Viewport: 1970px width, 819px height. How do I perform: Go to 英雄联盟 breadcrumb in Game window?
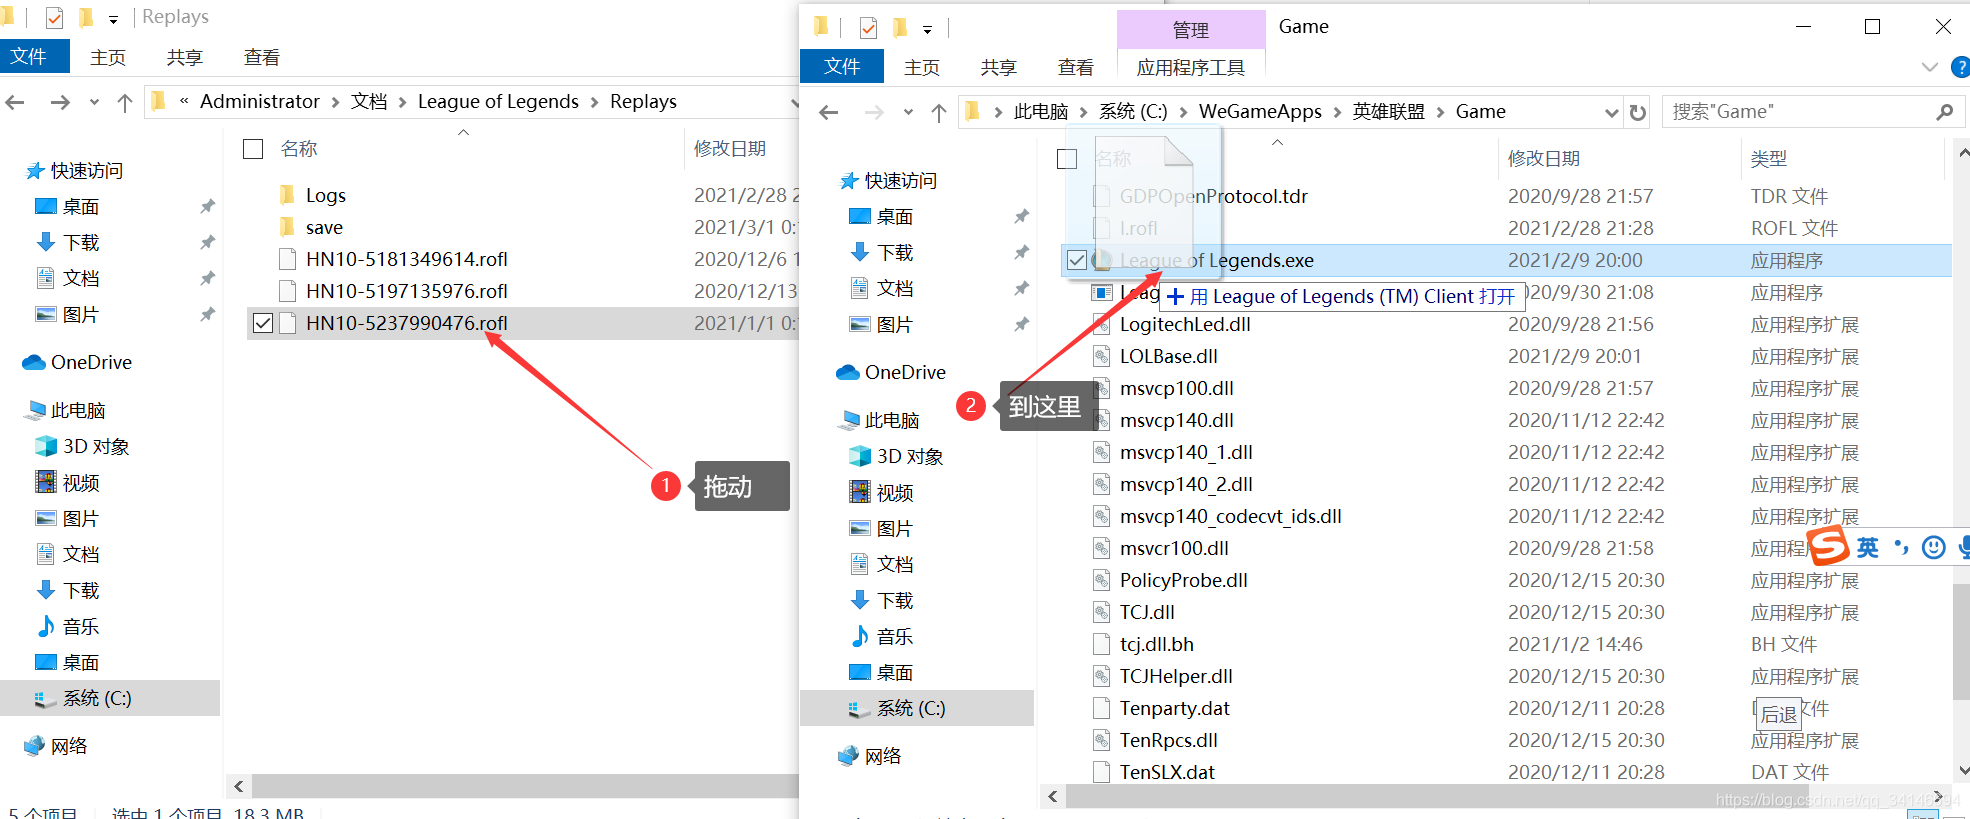pos(1388,111)
